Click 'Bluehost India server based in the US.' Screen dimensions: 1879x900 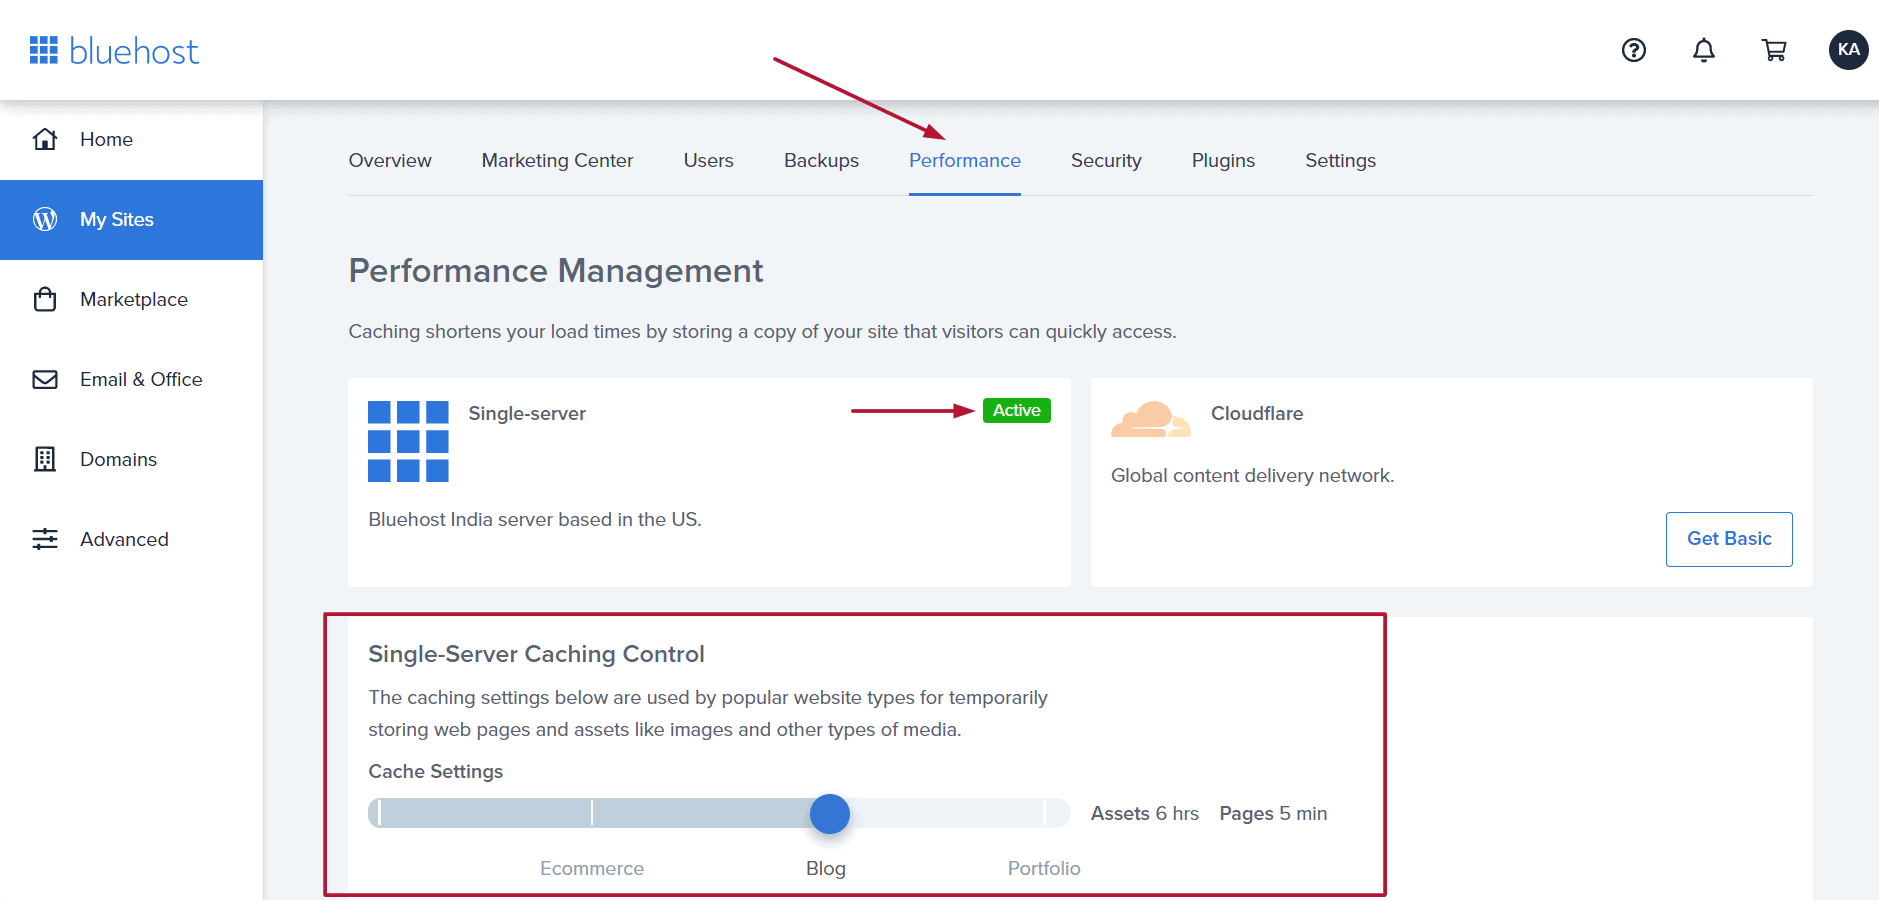coord(535,519)
